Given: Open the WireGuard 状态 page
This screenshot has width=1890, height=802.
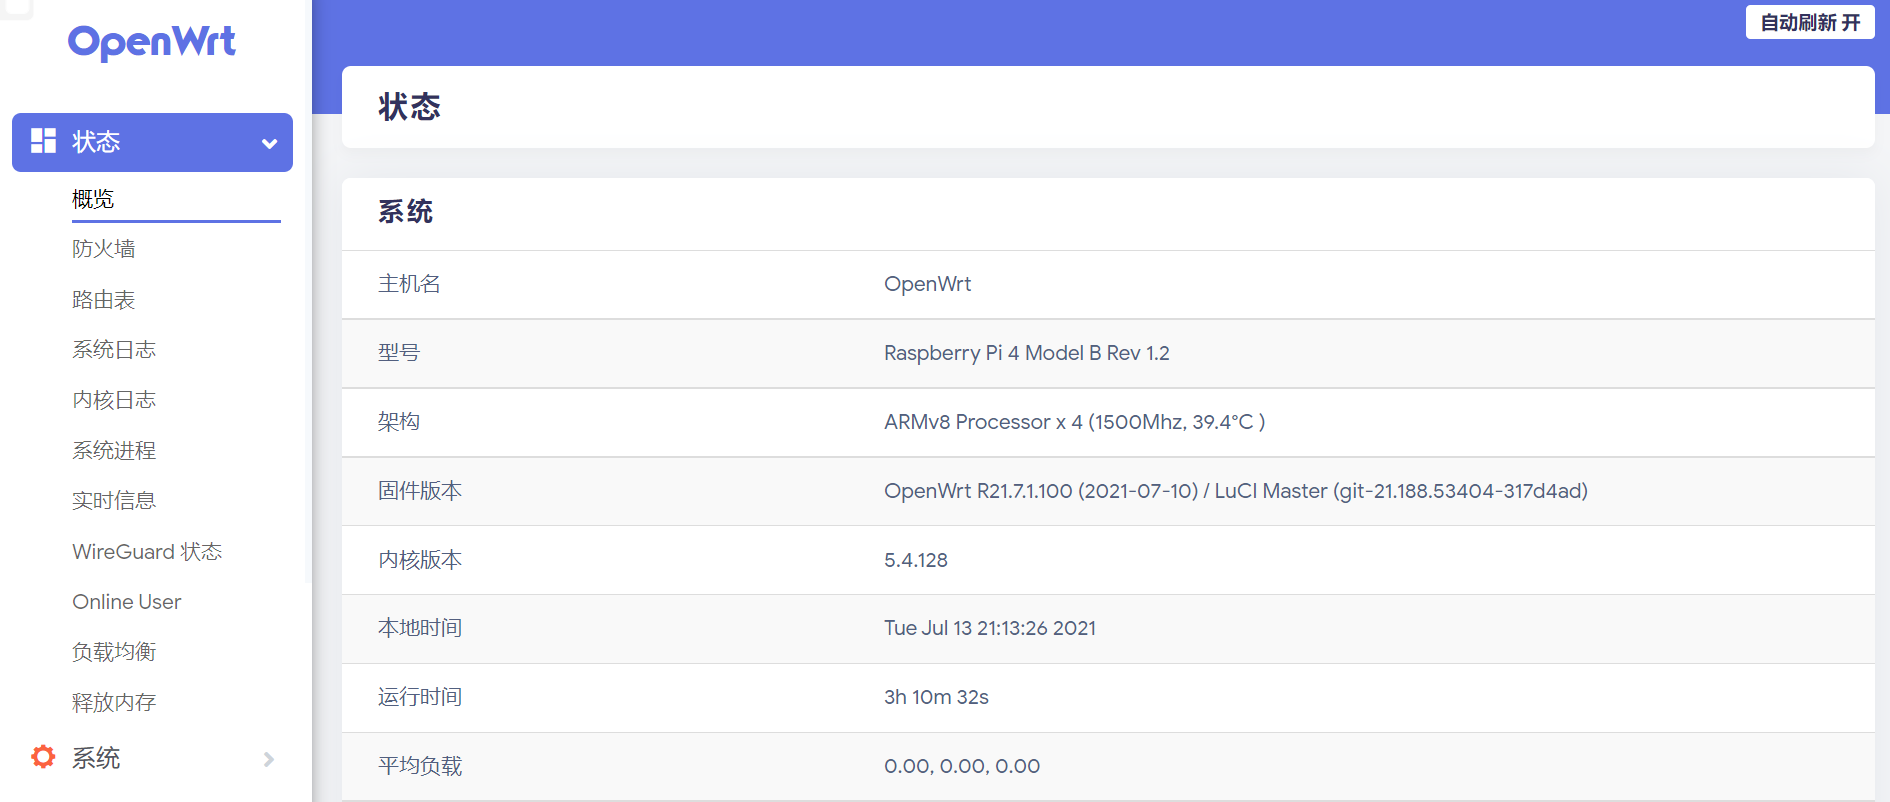Looking at the screenshot, I should point(147,552).
